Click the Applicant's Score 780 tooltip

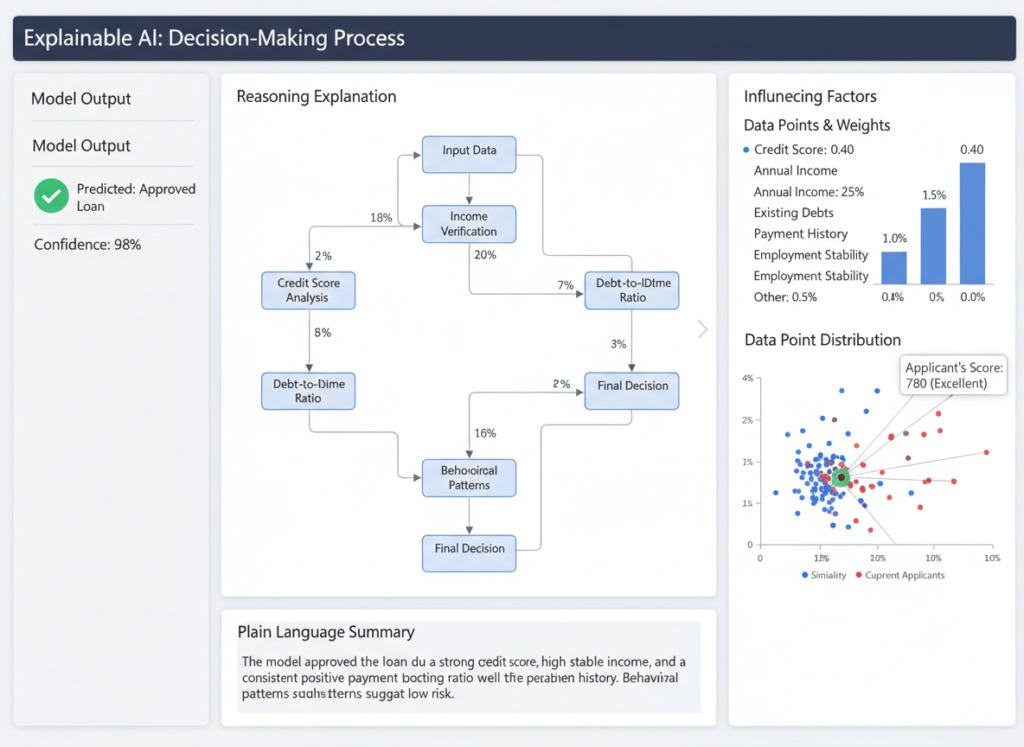click(x=955, y=375)
